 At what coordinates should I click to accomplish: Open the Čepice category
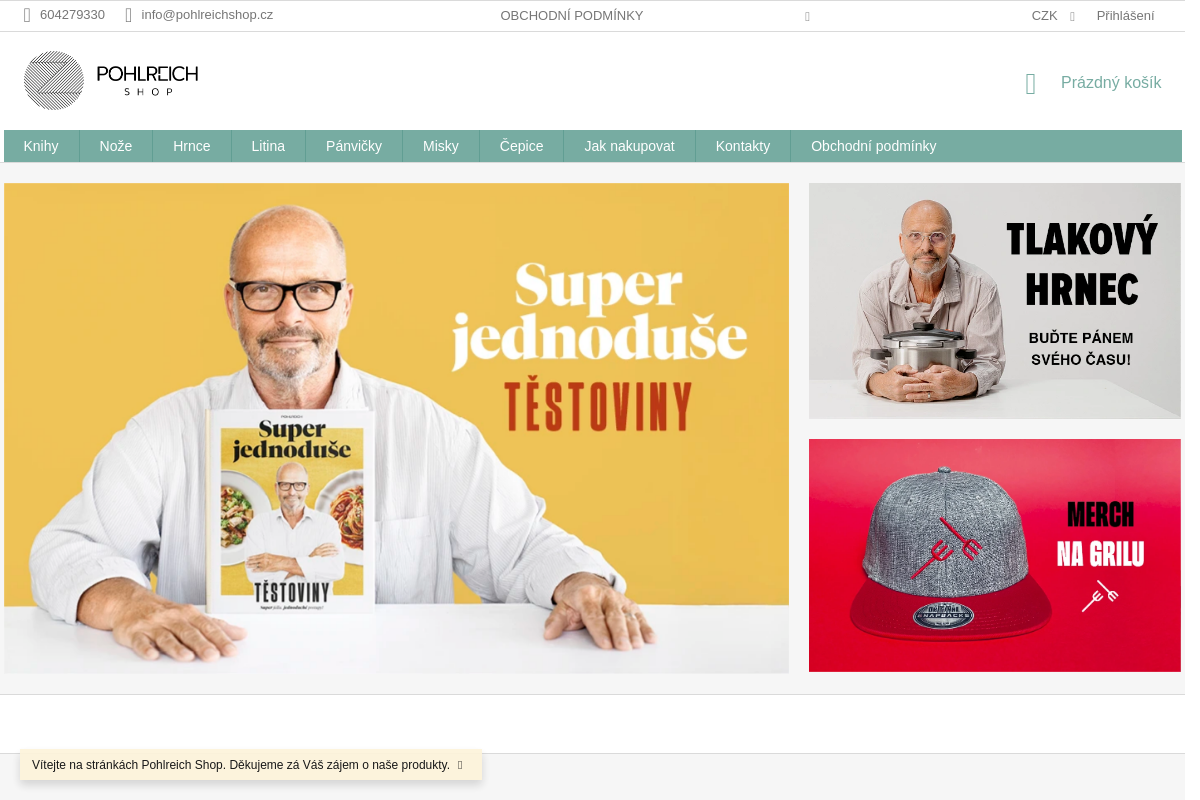tap(522, 146)
